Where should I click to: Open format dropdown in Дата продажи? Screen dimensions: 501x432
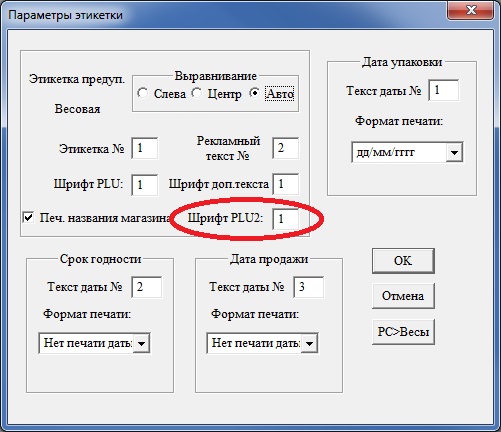[309, 343]
